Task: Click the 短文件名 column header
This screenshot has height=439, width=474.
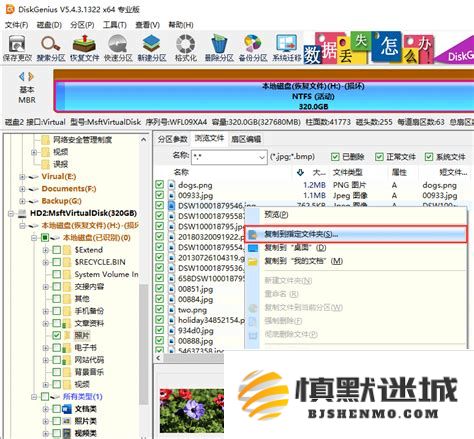Action: coord(453,172)
